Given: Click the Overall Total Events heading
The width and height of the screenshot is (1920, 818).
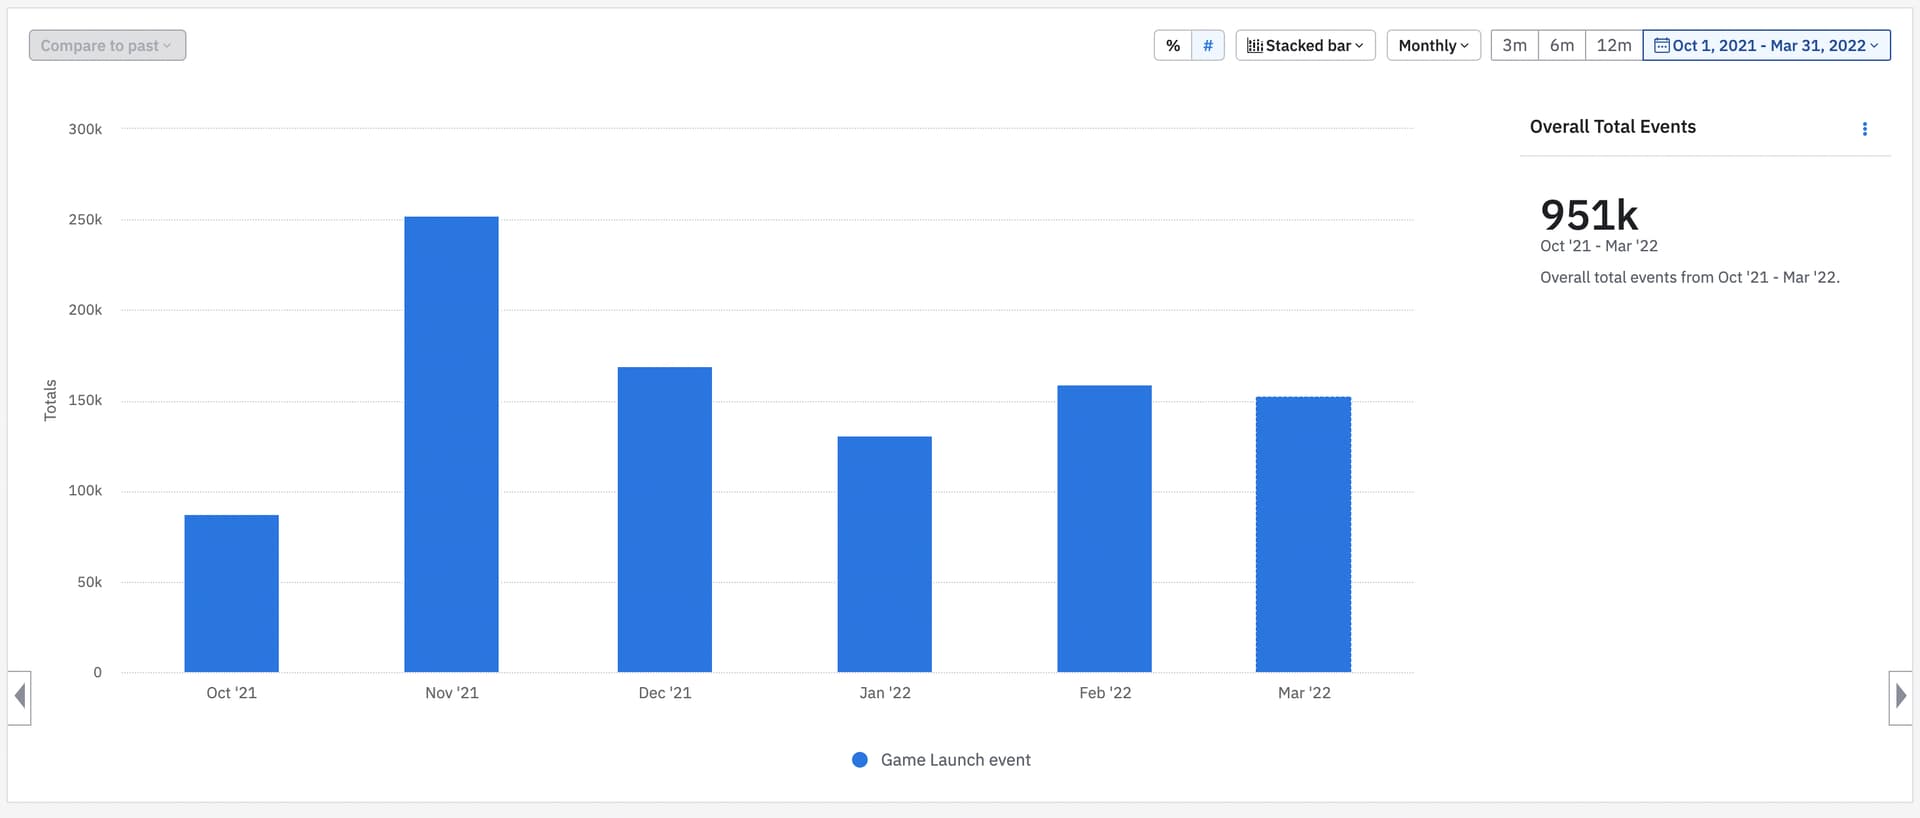Looking at the screenshot, I should click(1612, 127).
